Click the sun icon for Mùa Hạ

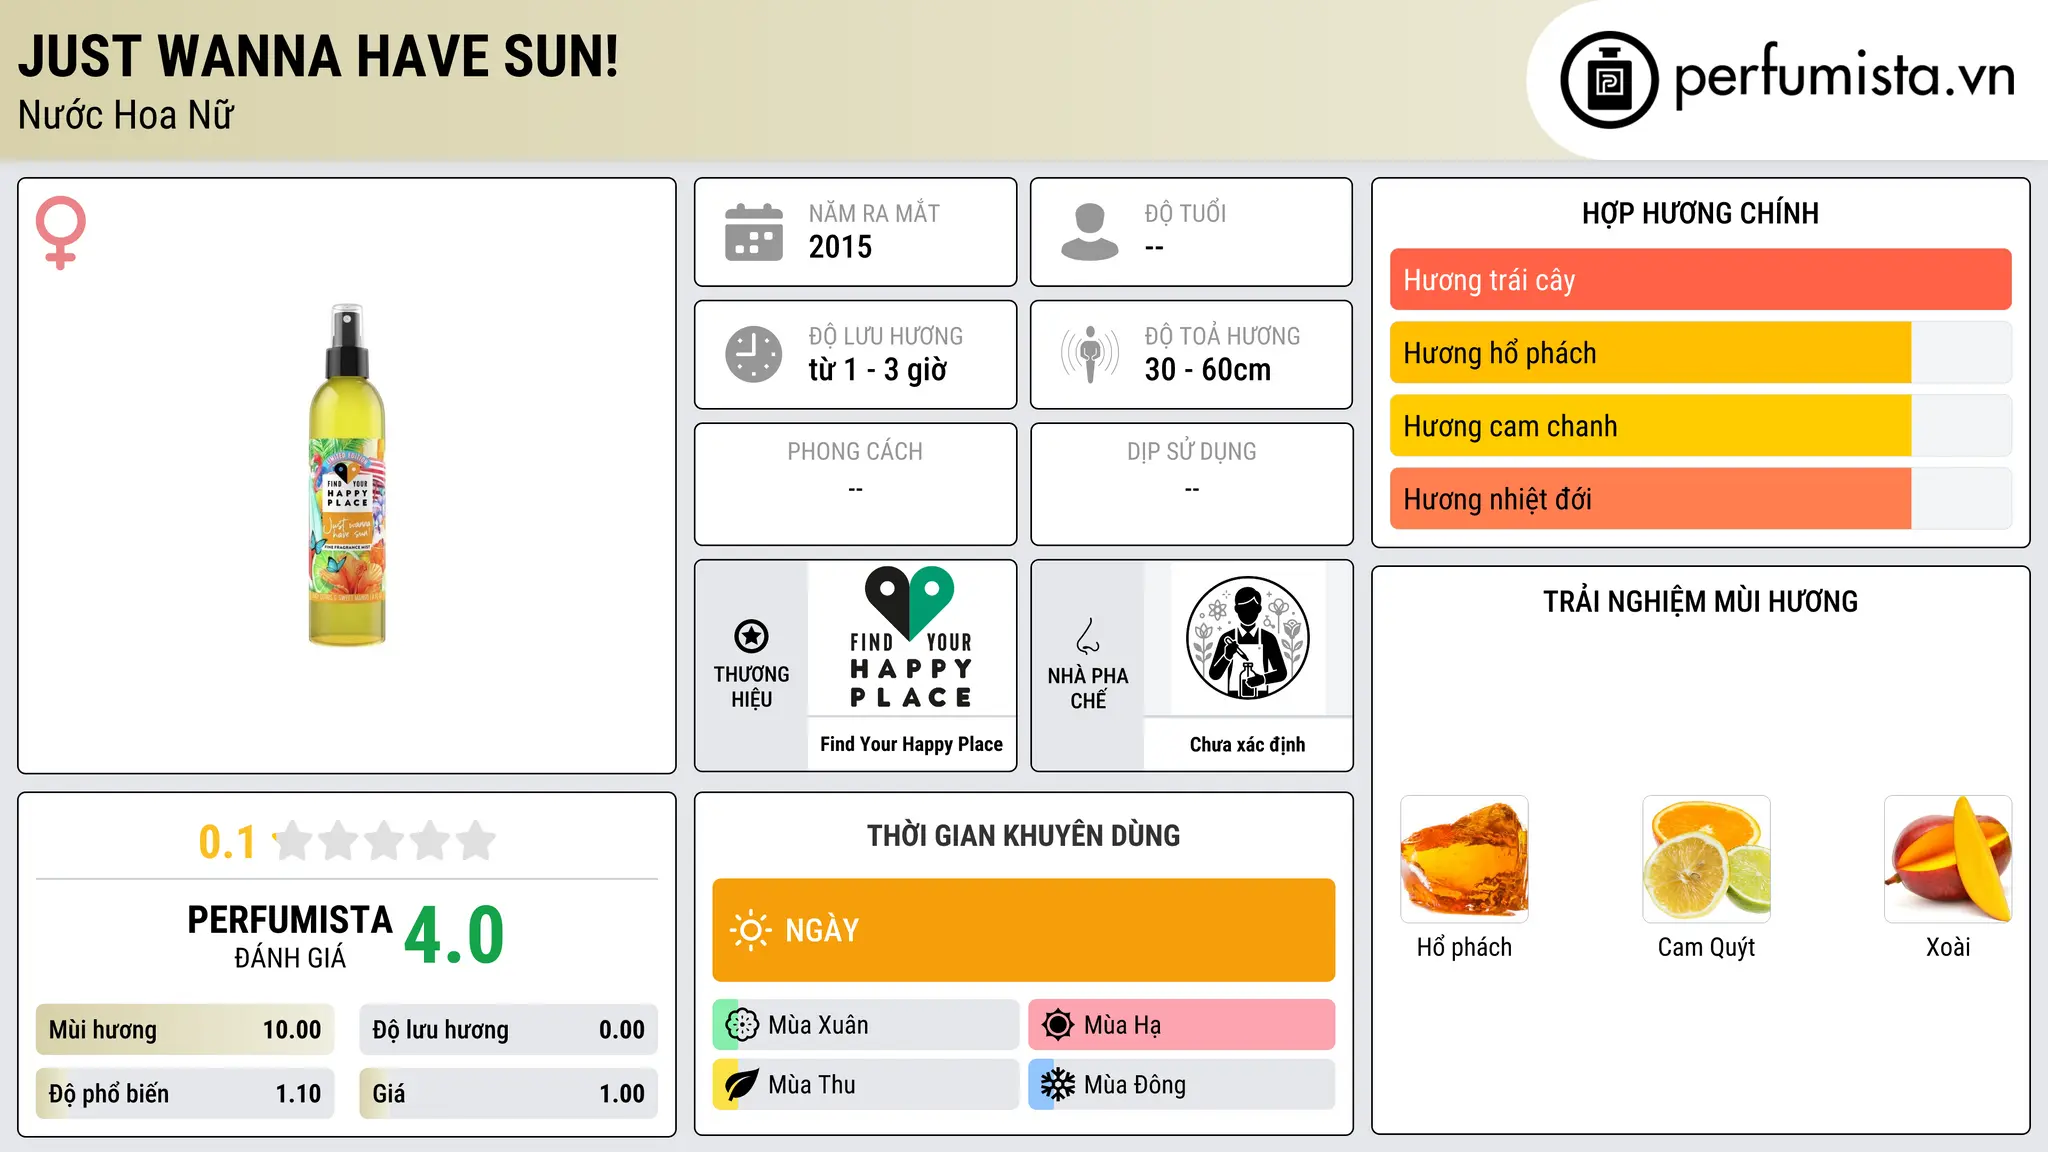click(1058, 1025)
